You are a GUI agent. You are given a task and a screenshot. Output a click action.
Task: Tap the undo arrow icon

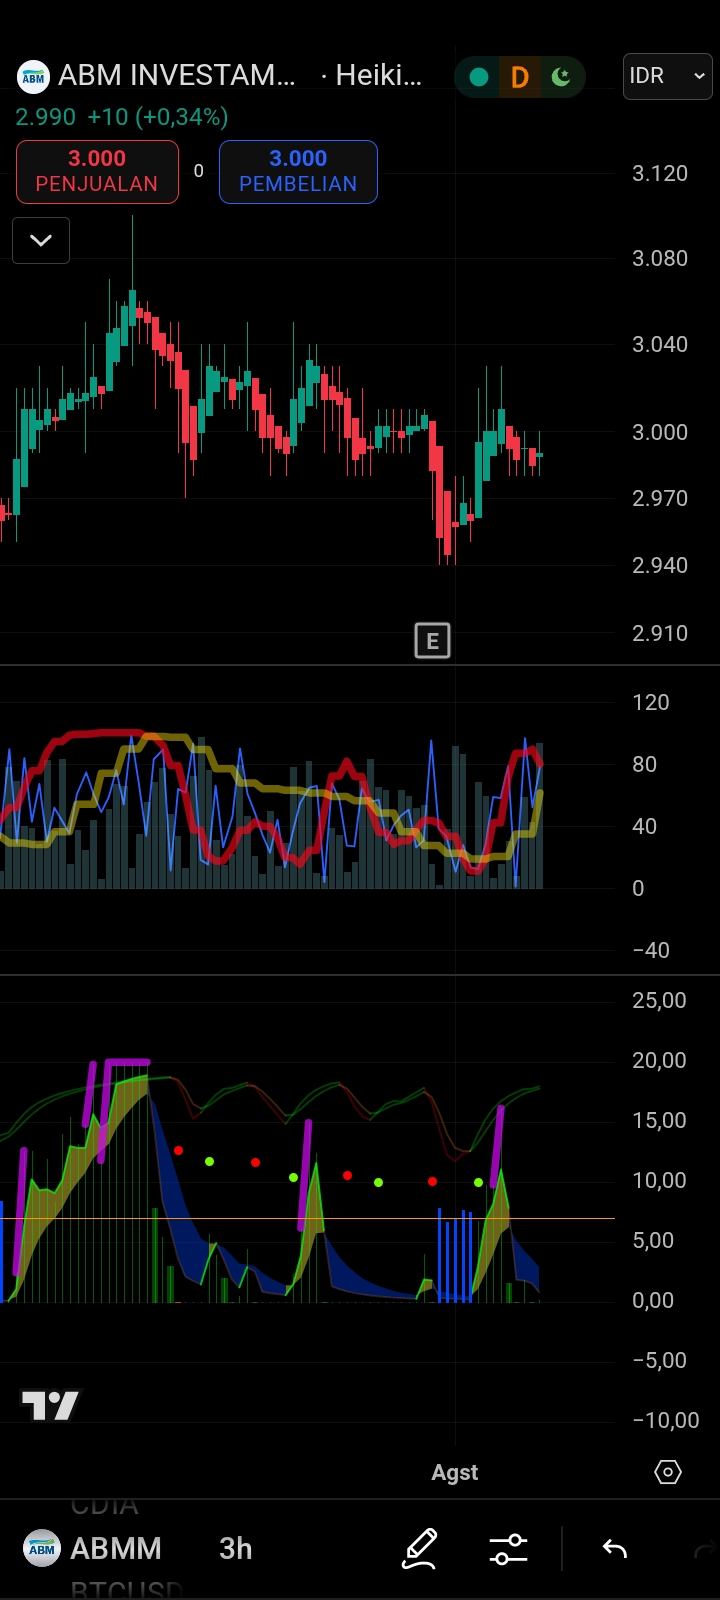(x=614, y=1549)
